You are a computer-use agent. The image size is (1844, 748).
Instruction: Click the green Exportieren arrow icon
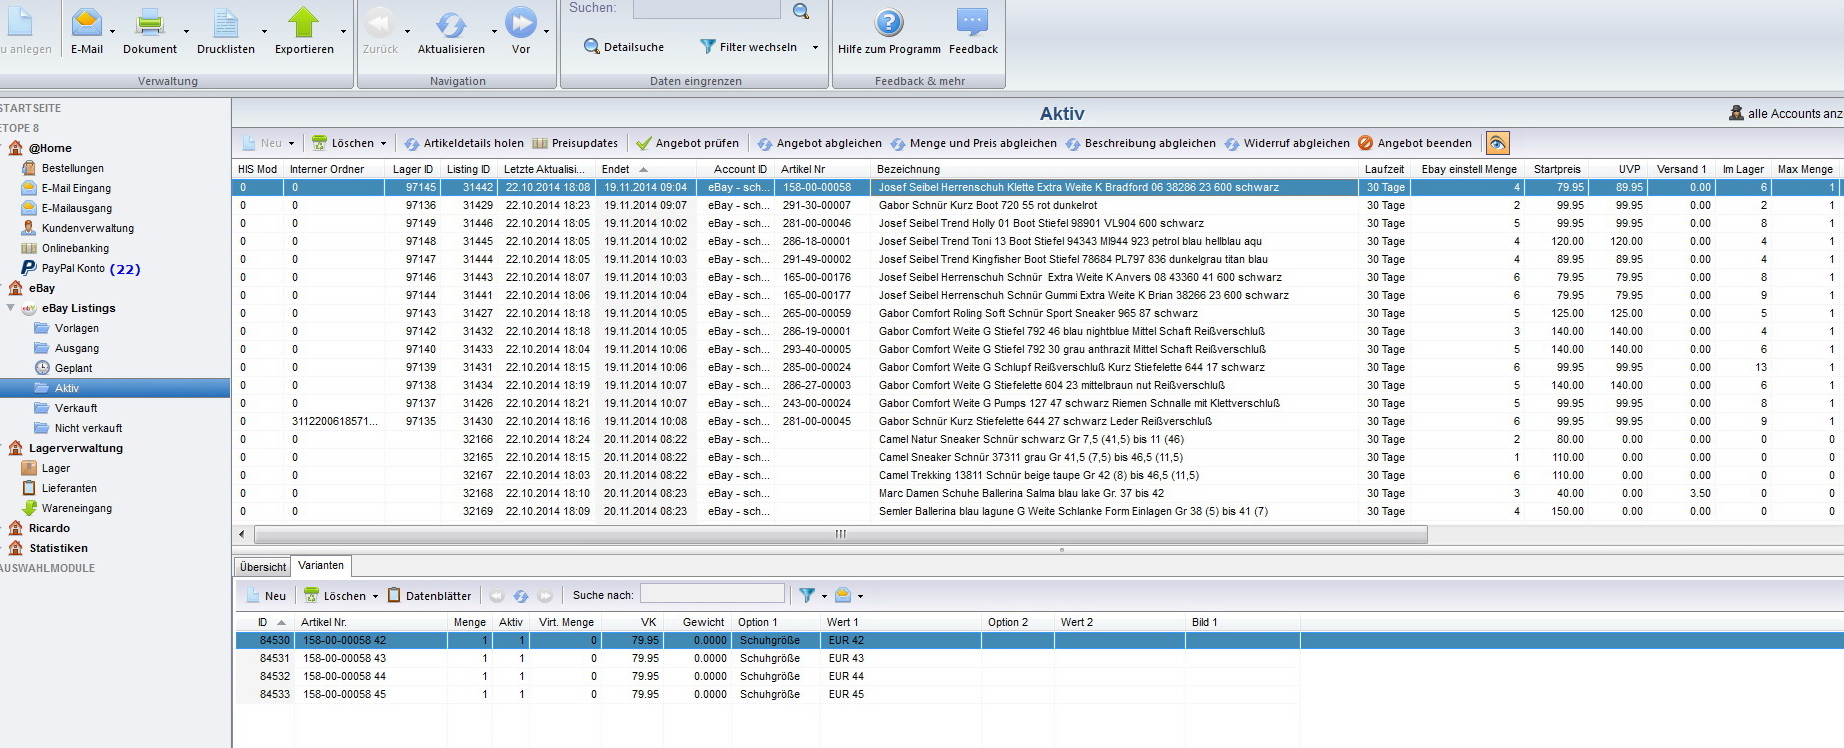(x=304, y=24)
